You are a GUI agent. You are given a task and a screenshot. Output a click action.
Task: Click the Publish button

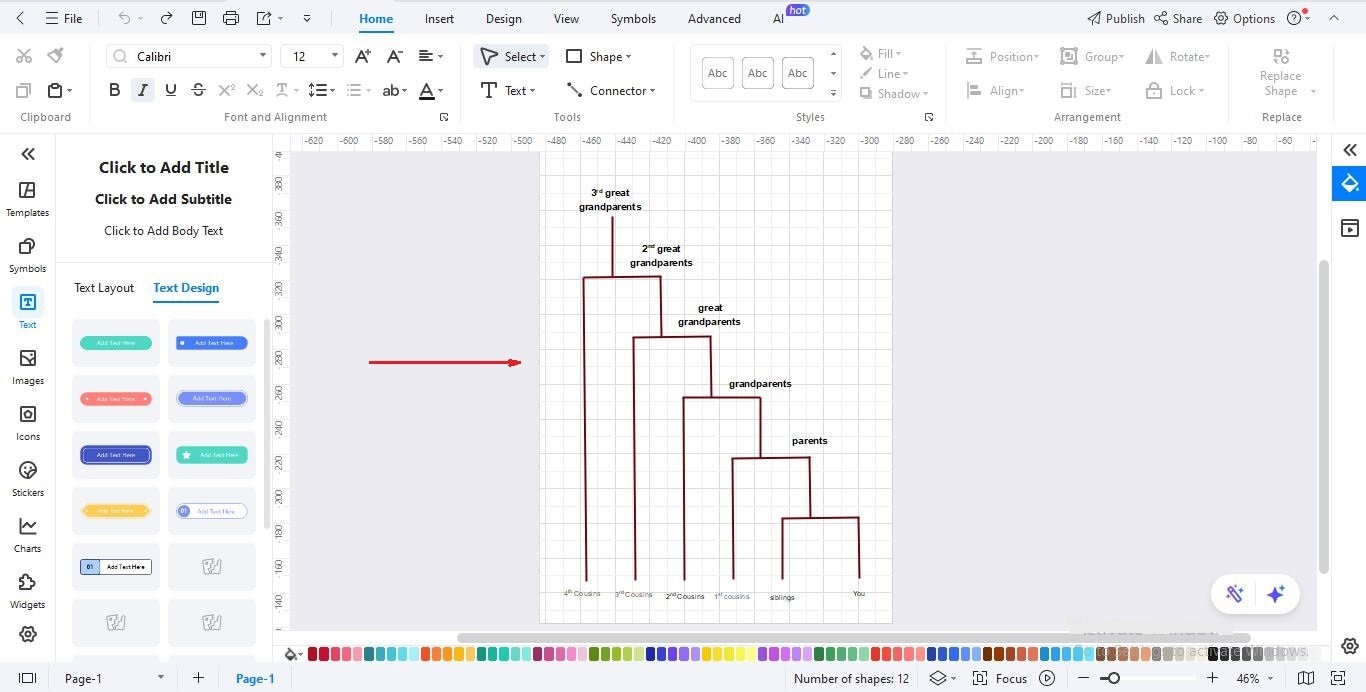pyautogui.click(x=1116, y=17)
